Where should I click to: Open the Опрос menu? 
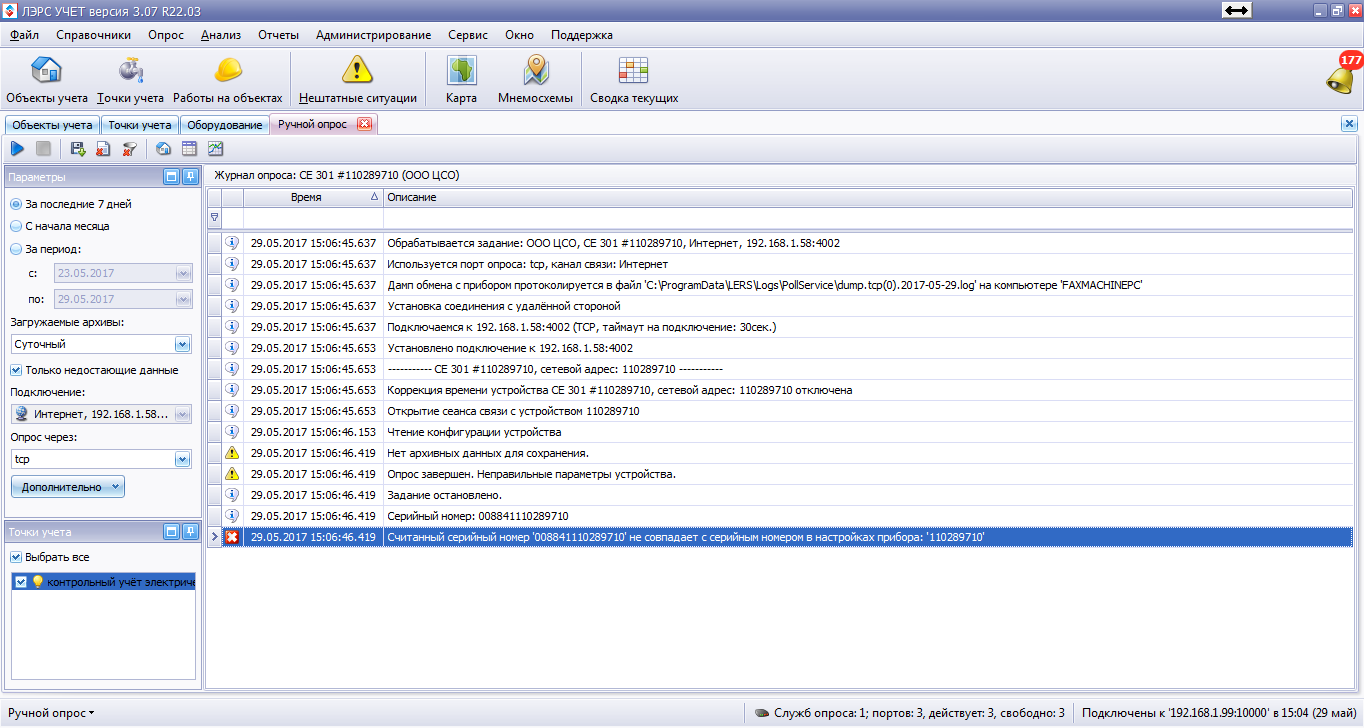point(166,35)
